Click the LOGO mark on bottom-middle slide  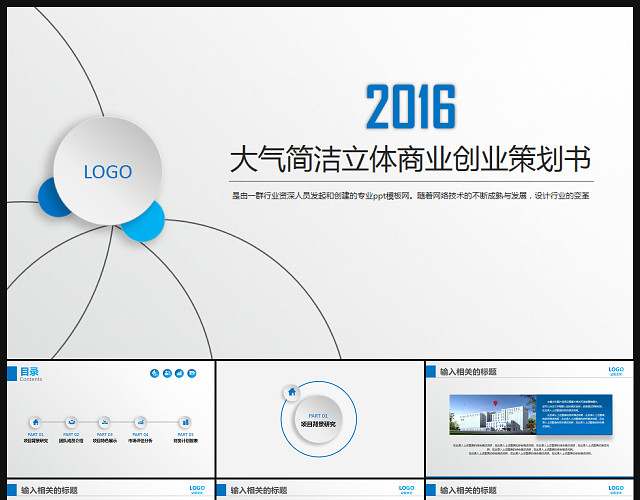(x=407, y=489)
